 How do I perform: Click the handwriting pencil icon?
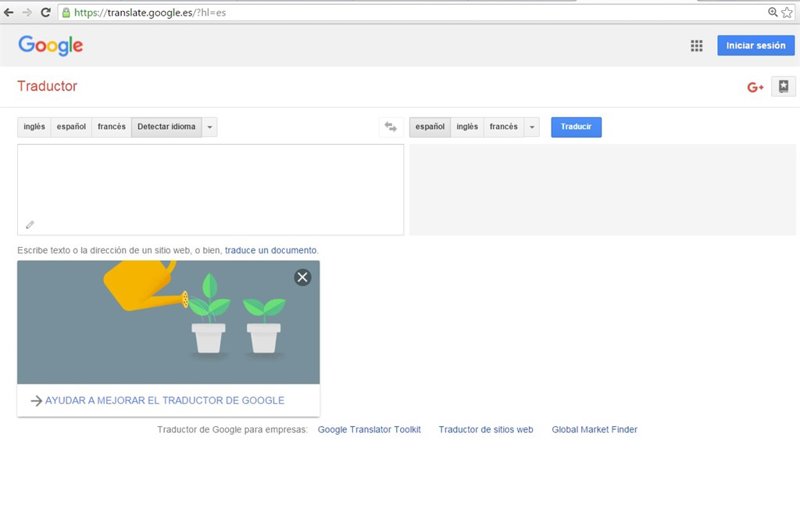(x=30, y=225)
